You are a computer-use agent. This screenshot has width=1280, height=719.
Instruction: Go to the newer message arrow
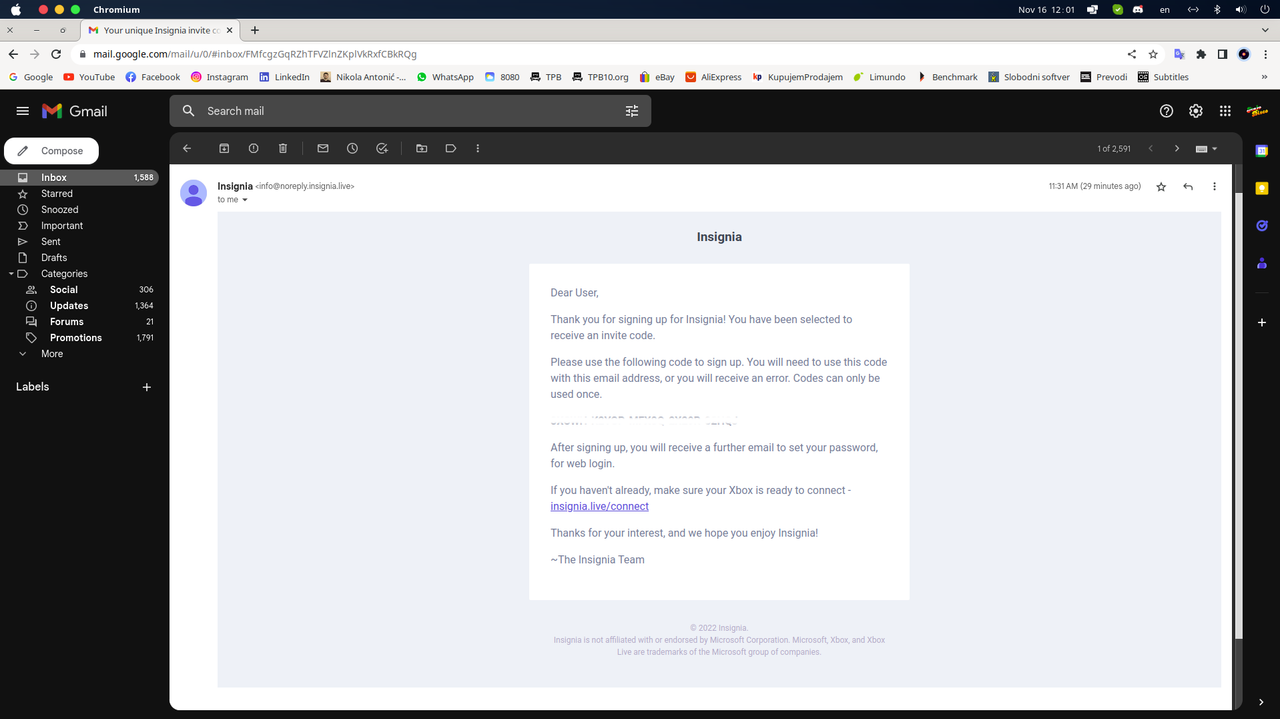click(x=1151, y=149)
